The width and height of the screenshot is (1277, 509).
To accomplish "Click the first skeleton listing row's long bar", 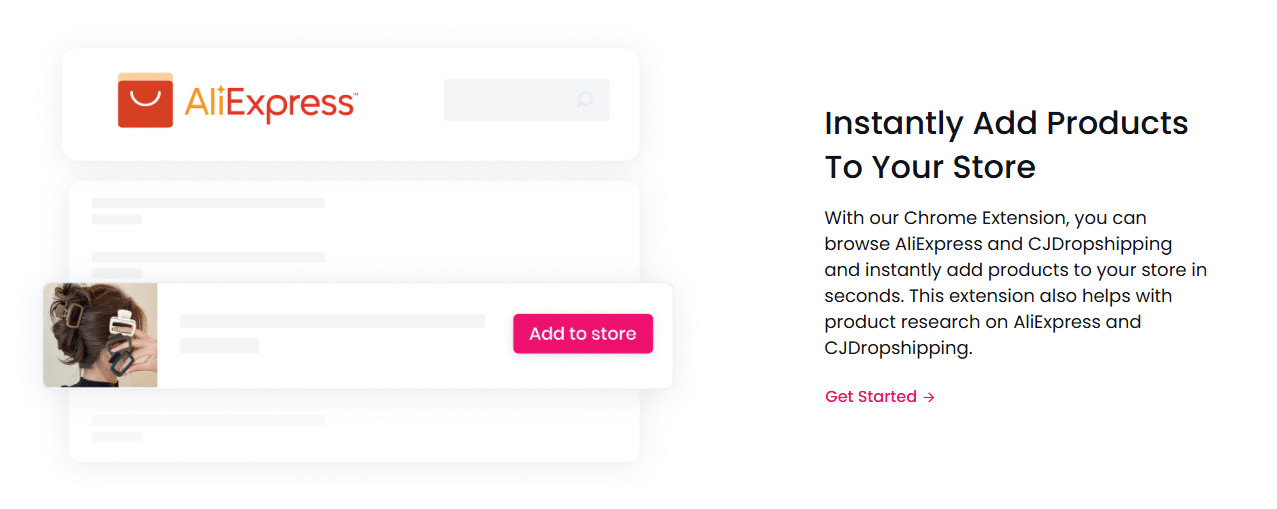I will pos(208,203).
